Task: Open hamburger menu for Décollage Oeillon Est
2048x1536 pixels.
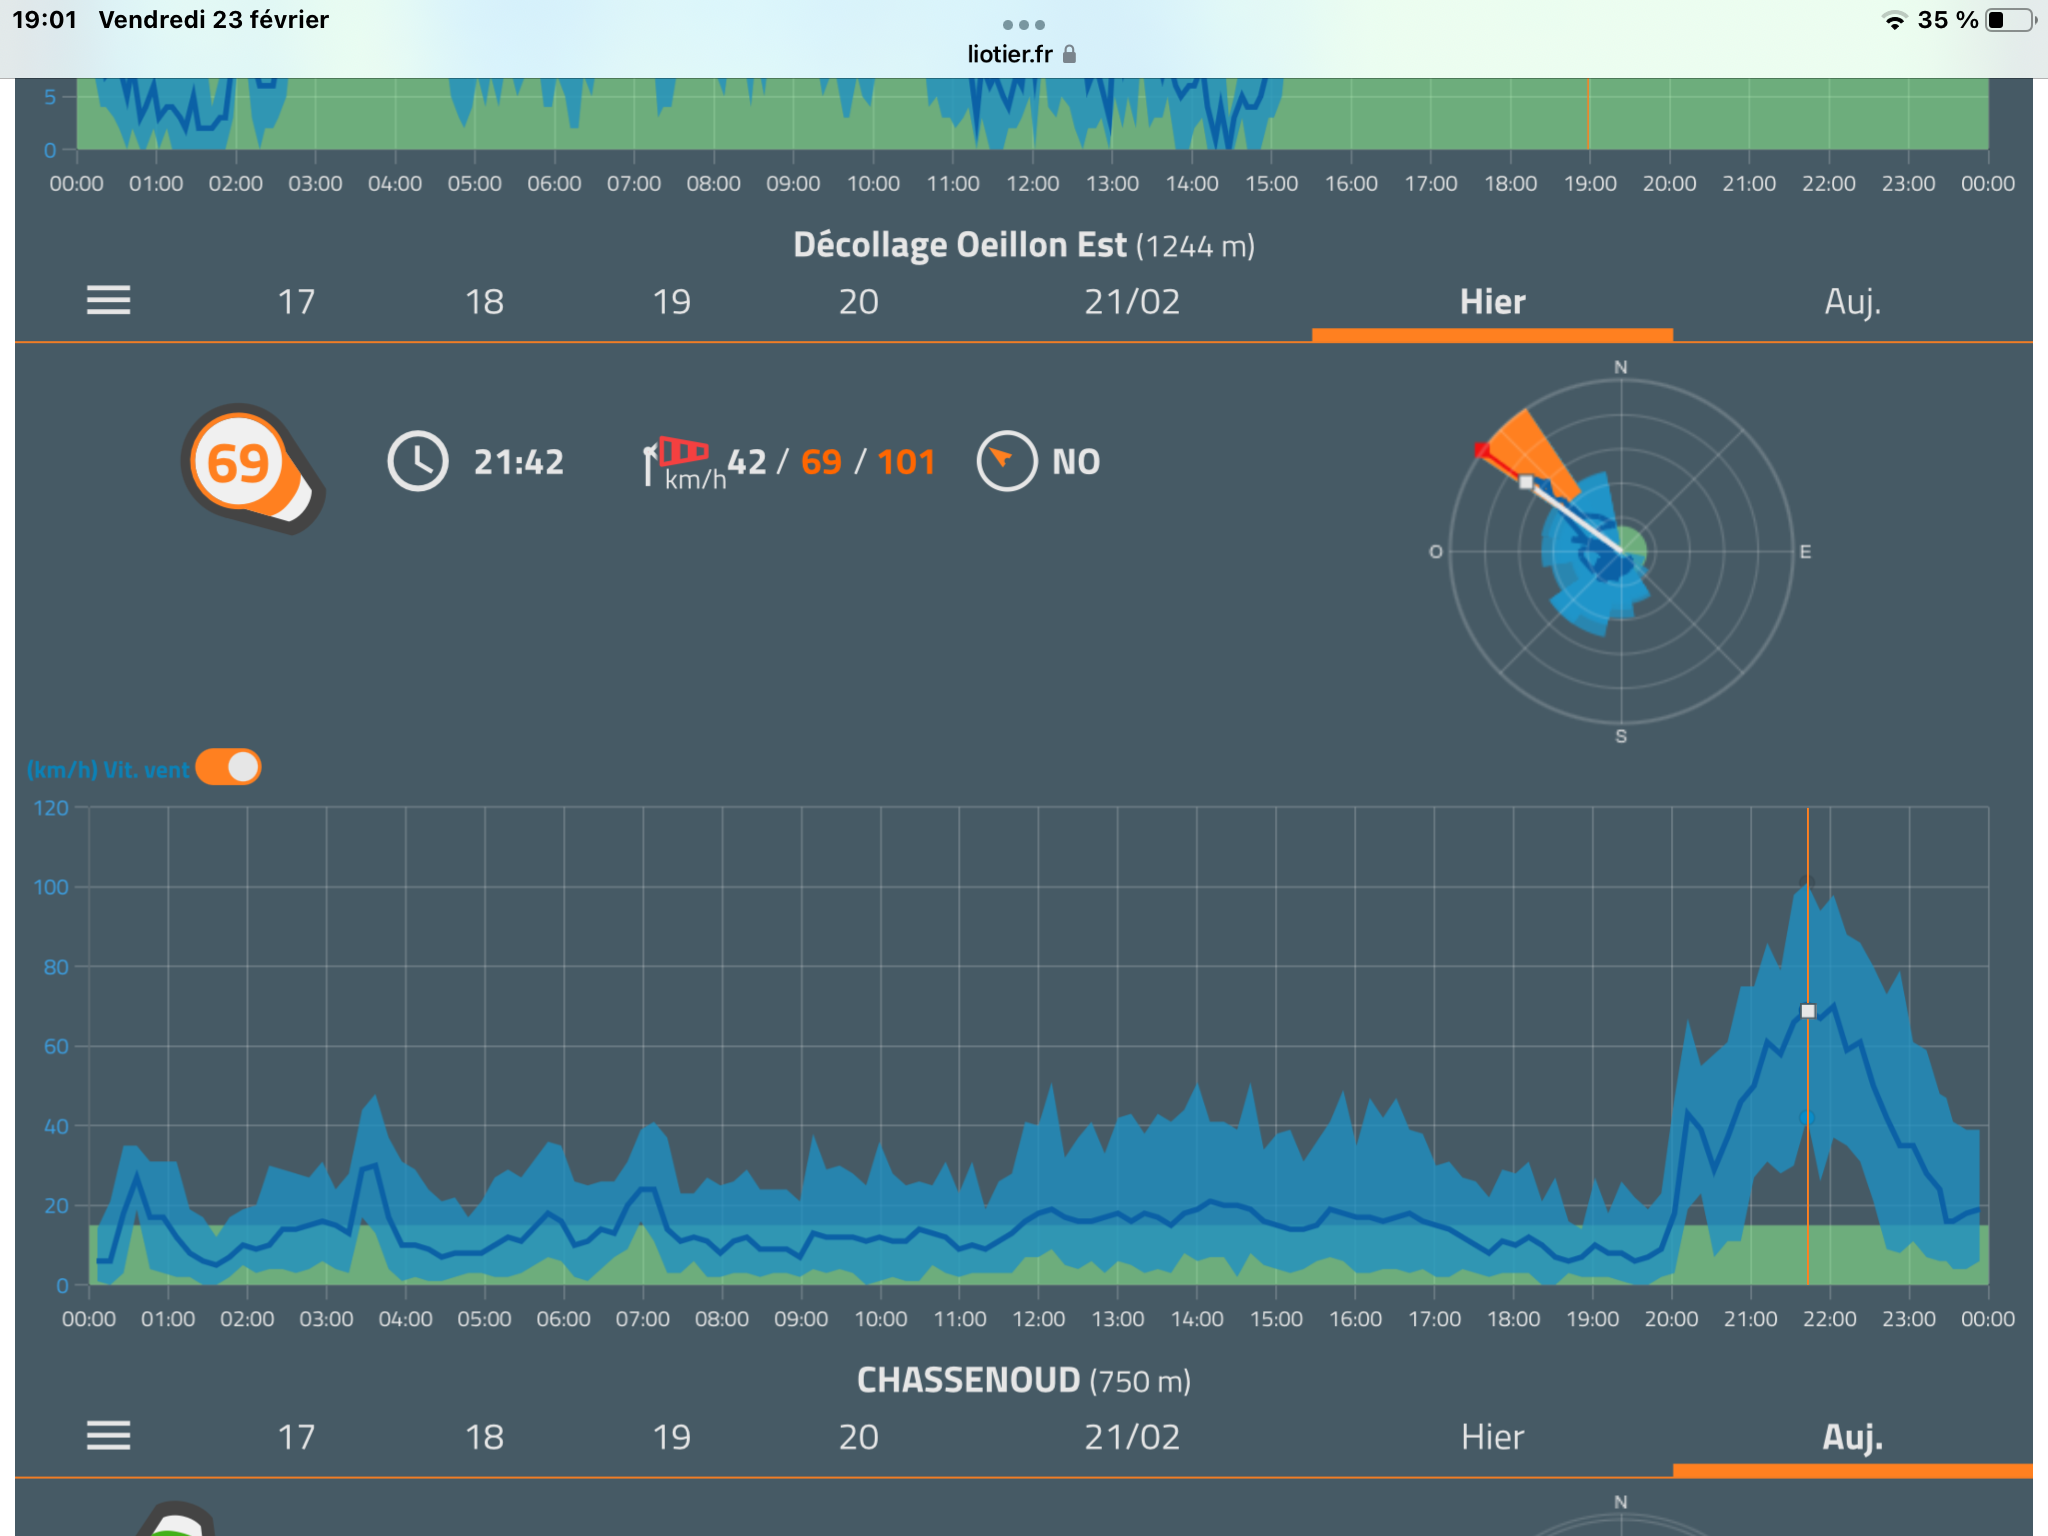Action: [108, 300]
